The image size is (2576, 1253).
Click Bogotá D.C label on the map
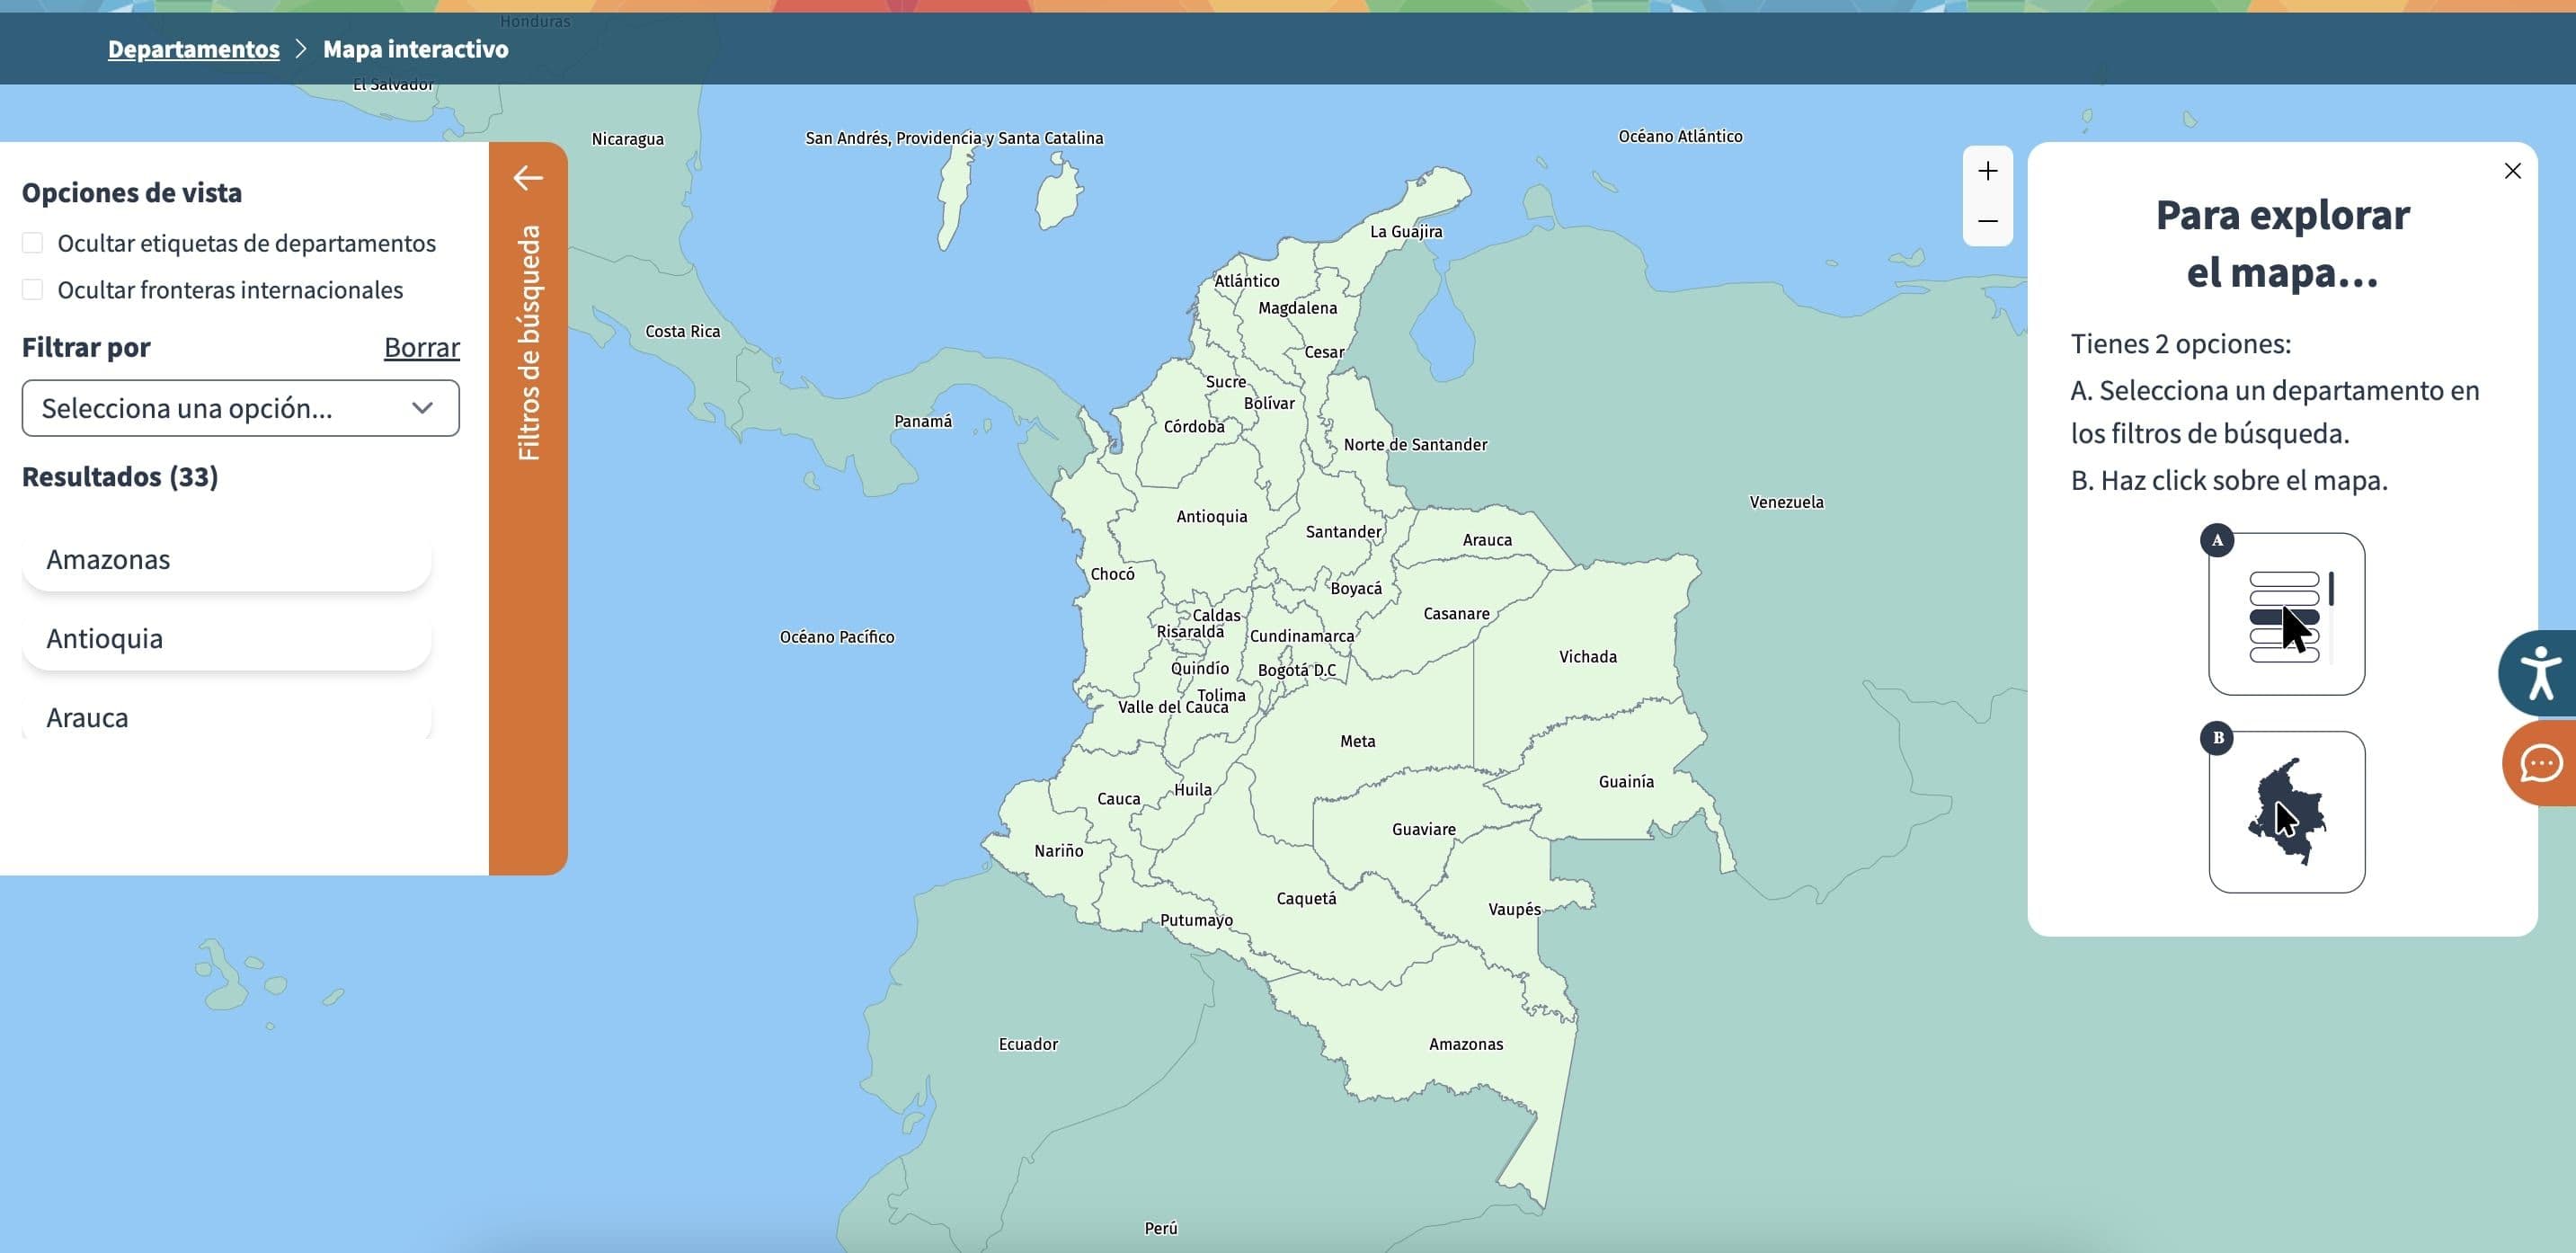point(1296,670)
